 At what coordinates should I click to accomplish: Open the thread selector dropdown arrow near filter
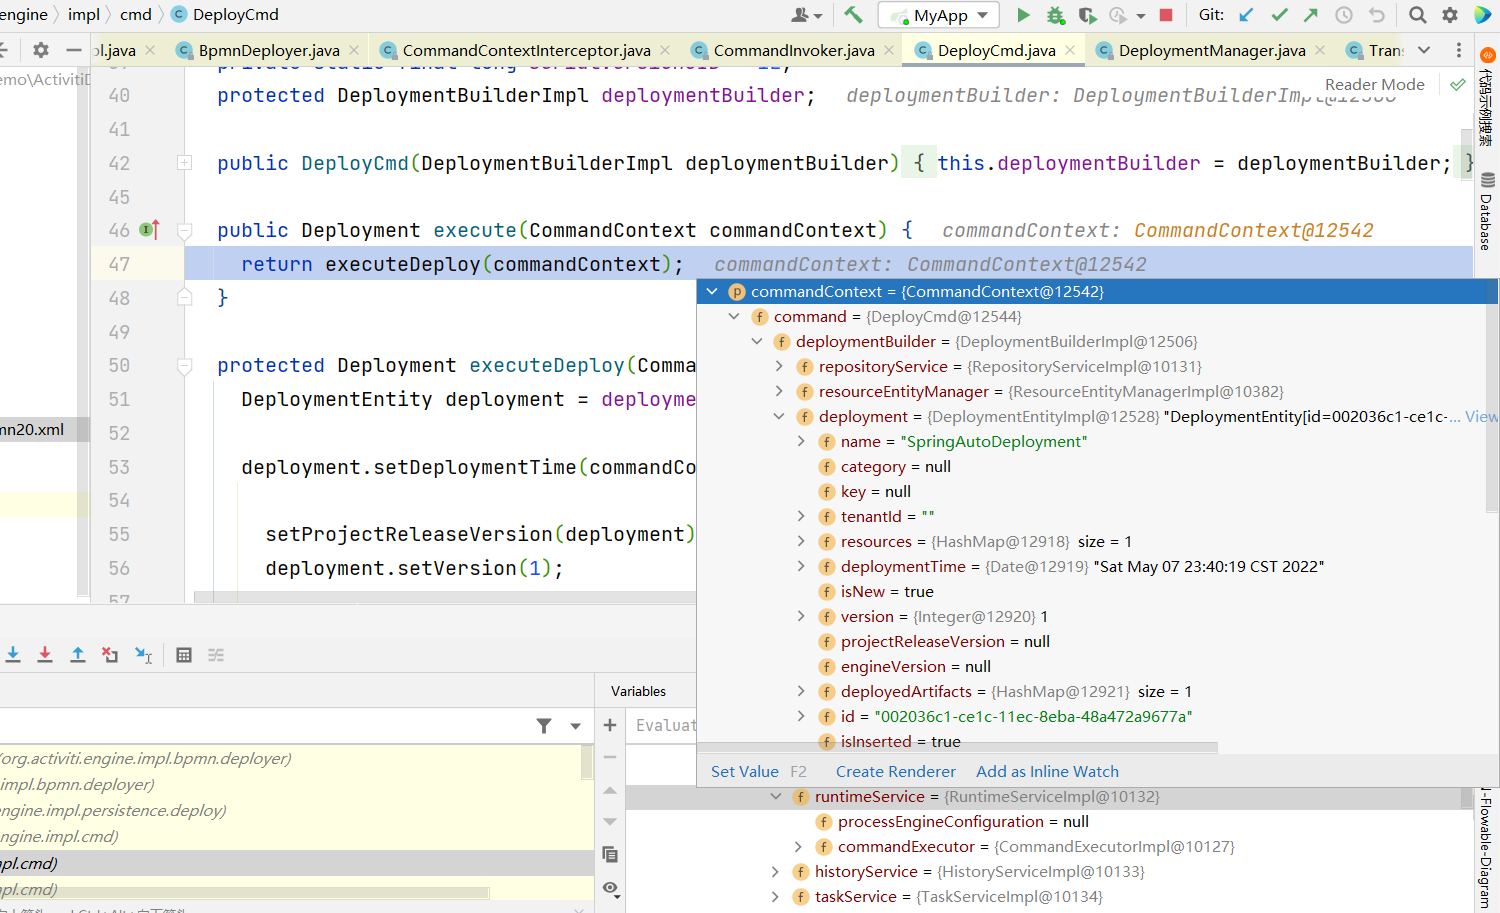coord(575,726)
